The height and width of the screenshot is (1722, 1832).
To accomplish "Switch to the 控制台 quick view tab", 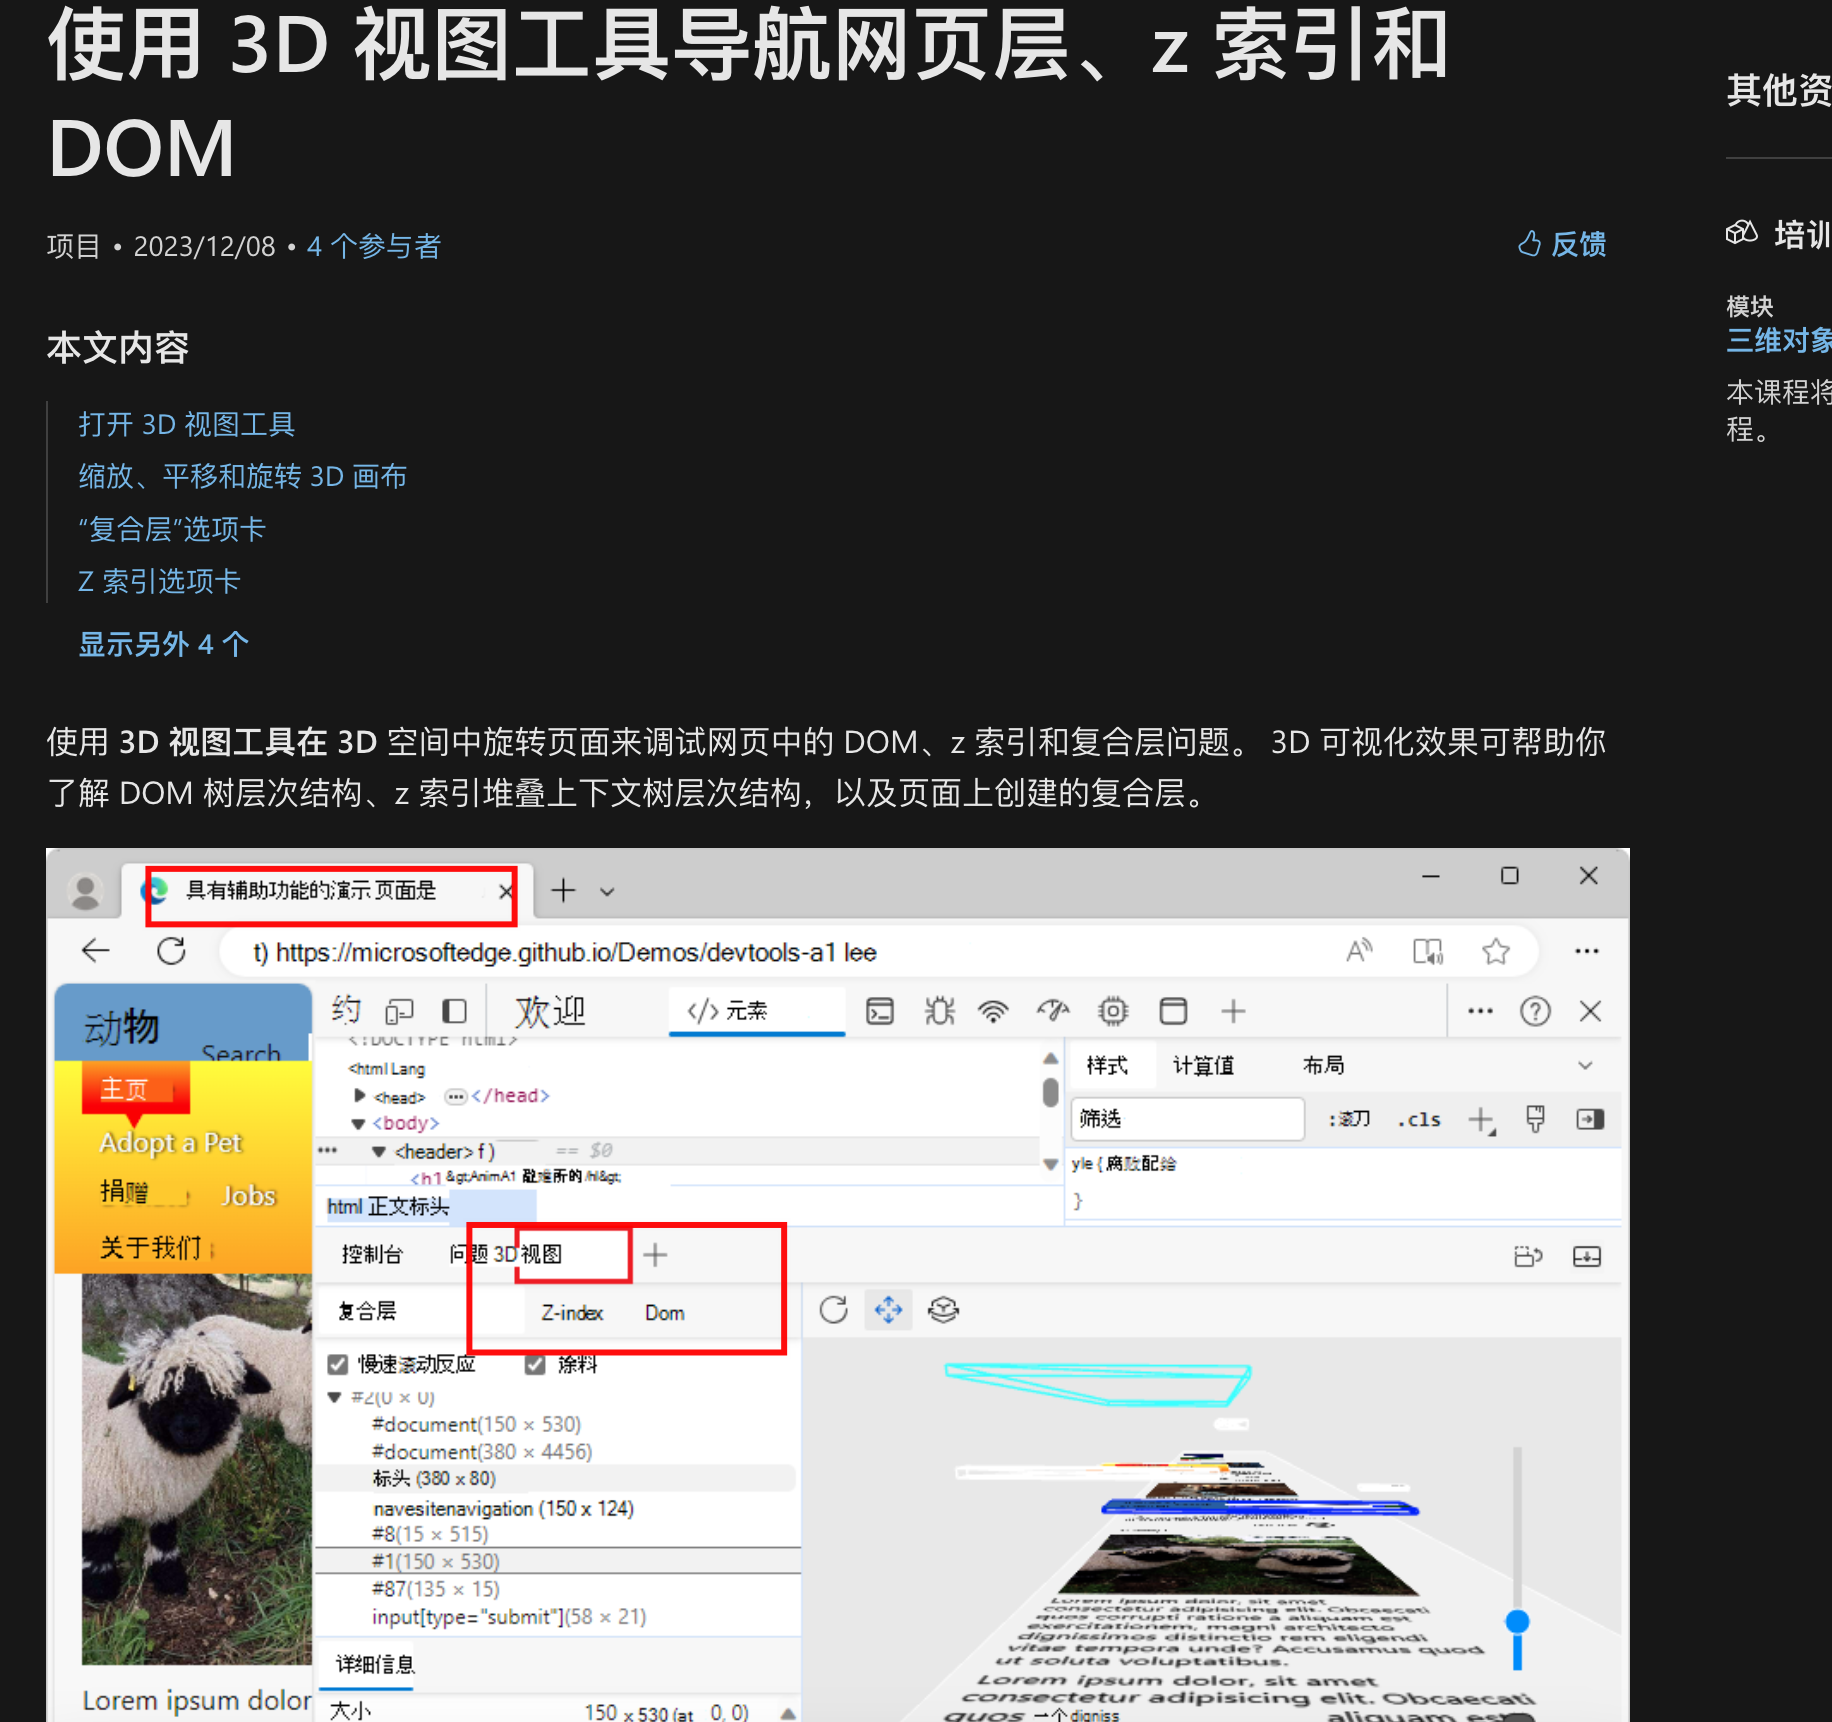I will pos(372,1255).
